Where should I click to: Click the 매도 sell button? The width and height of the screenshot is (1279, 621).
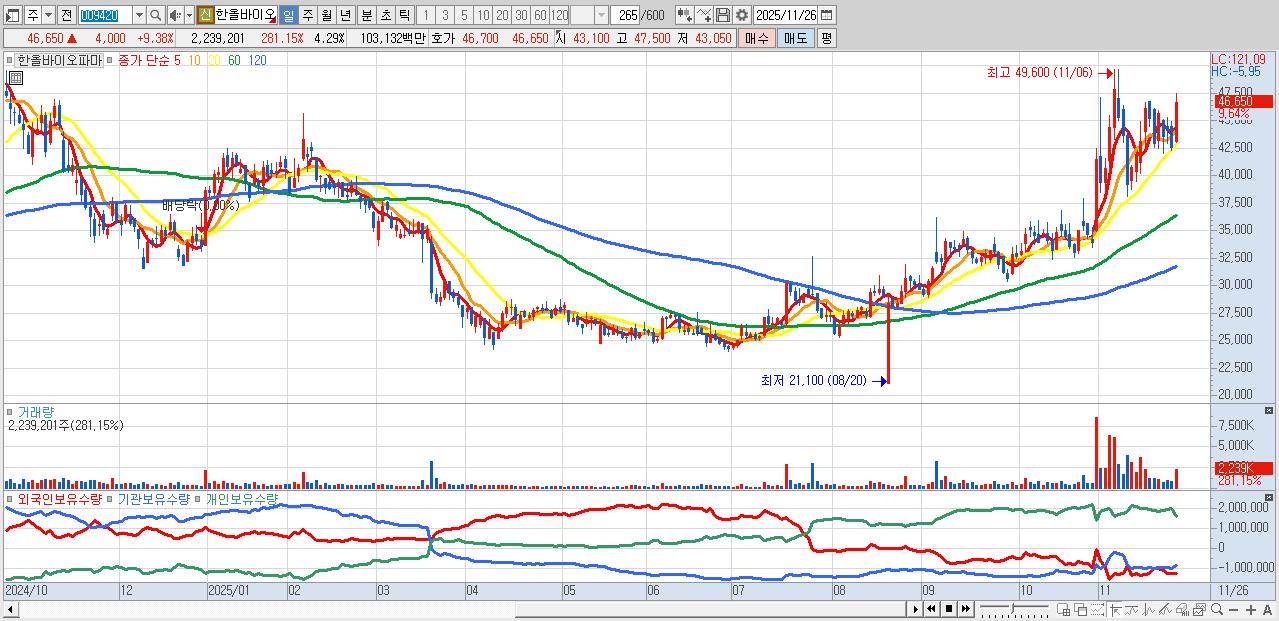point(796,38)
